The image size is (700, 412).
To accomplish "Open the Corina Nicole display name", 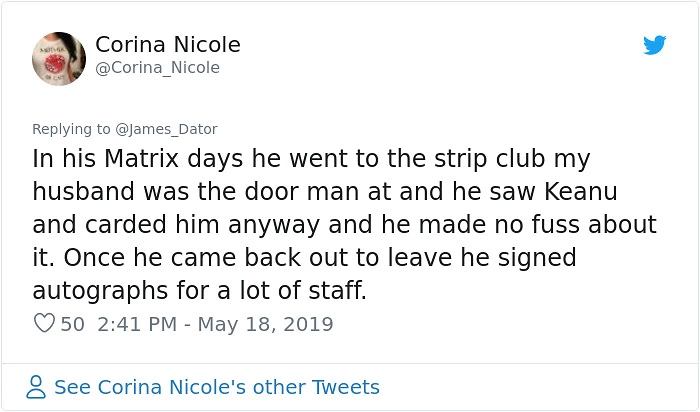I will (x=168, y=45).
